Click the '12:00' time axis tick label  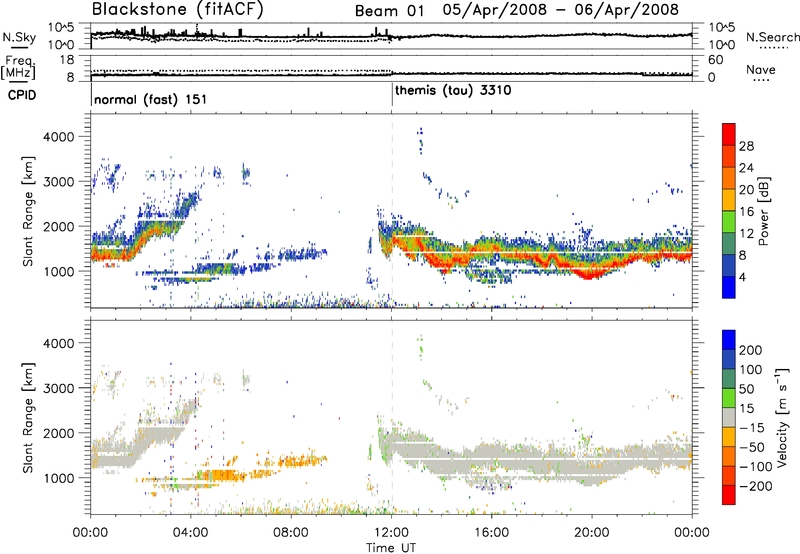pos(392,533)
